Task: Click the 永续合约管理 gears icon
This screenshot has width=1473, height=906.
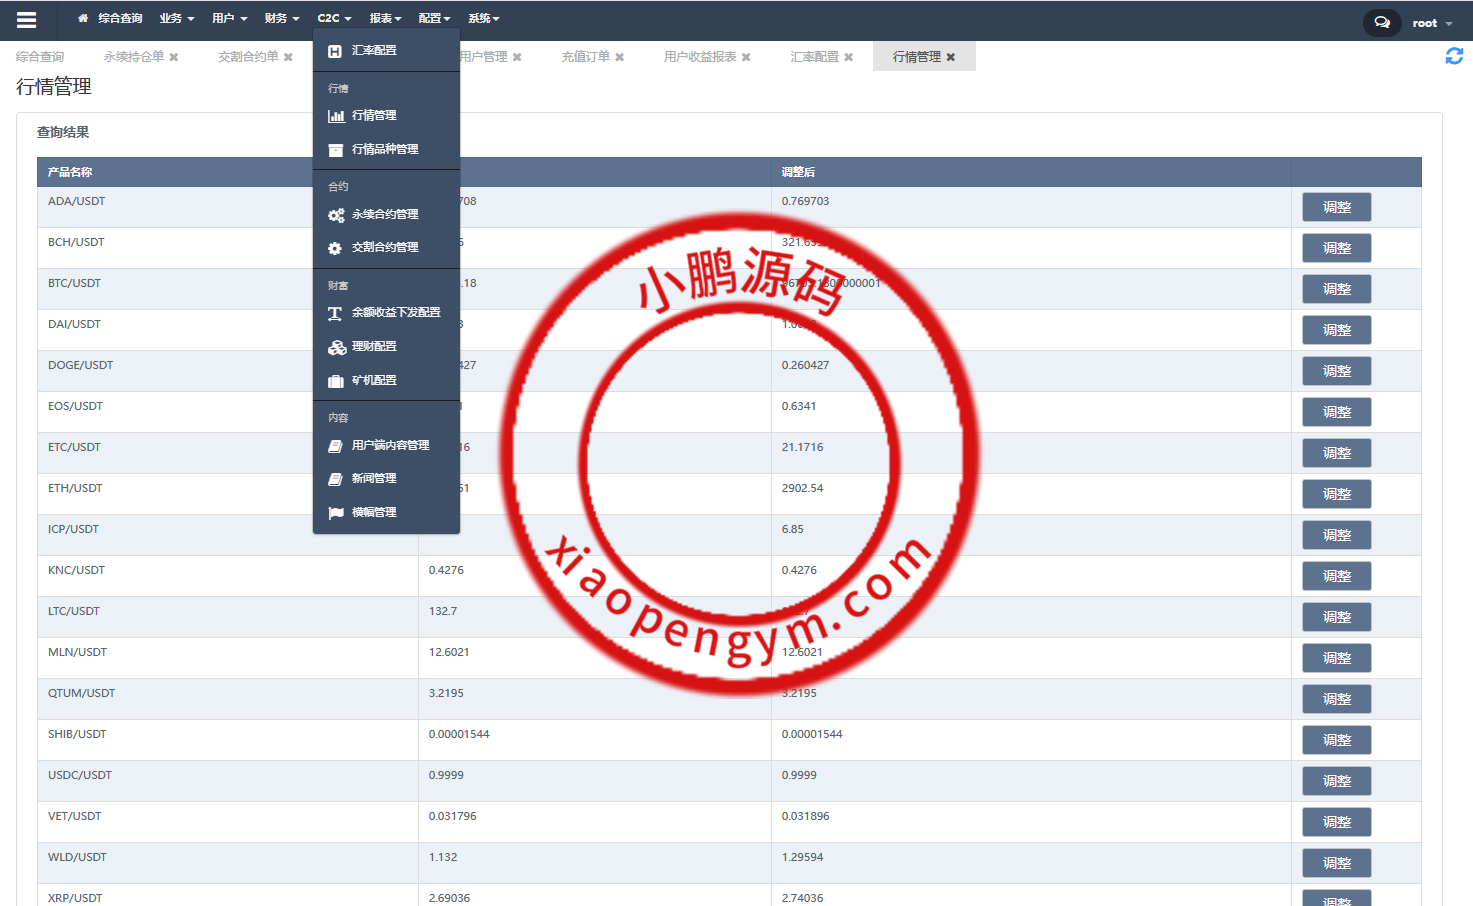Action: point(335,214)
